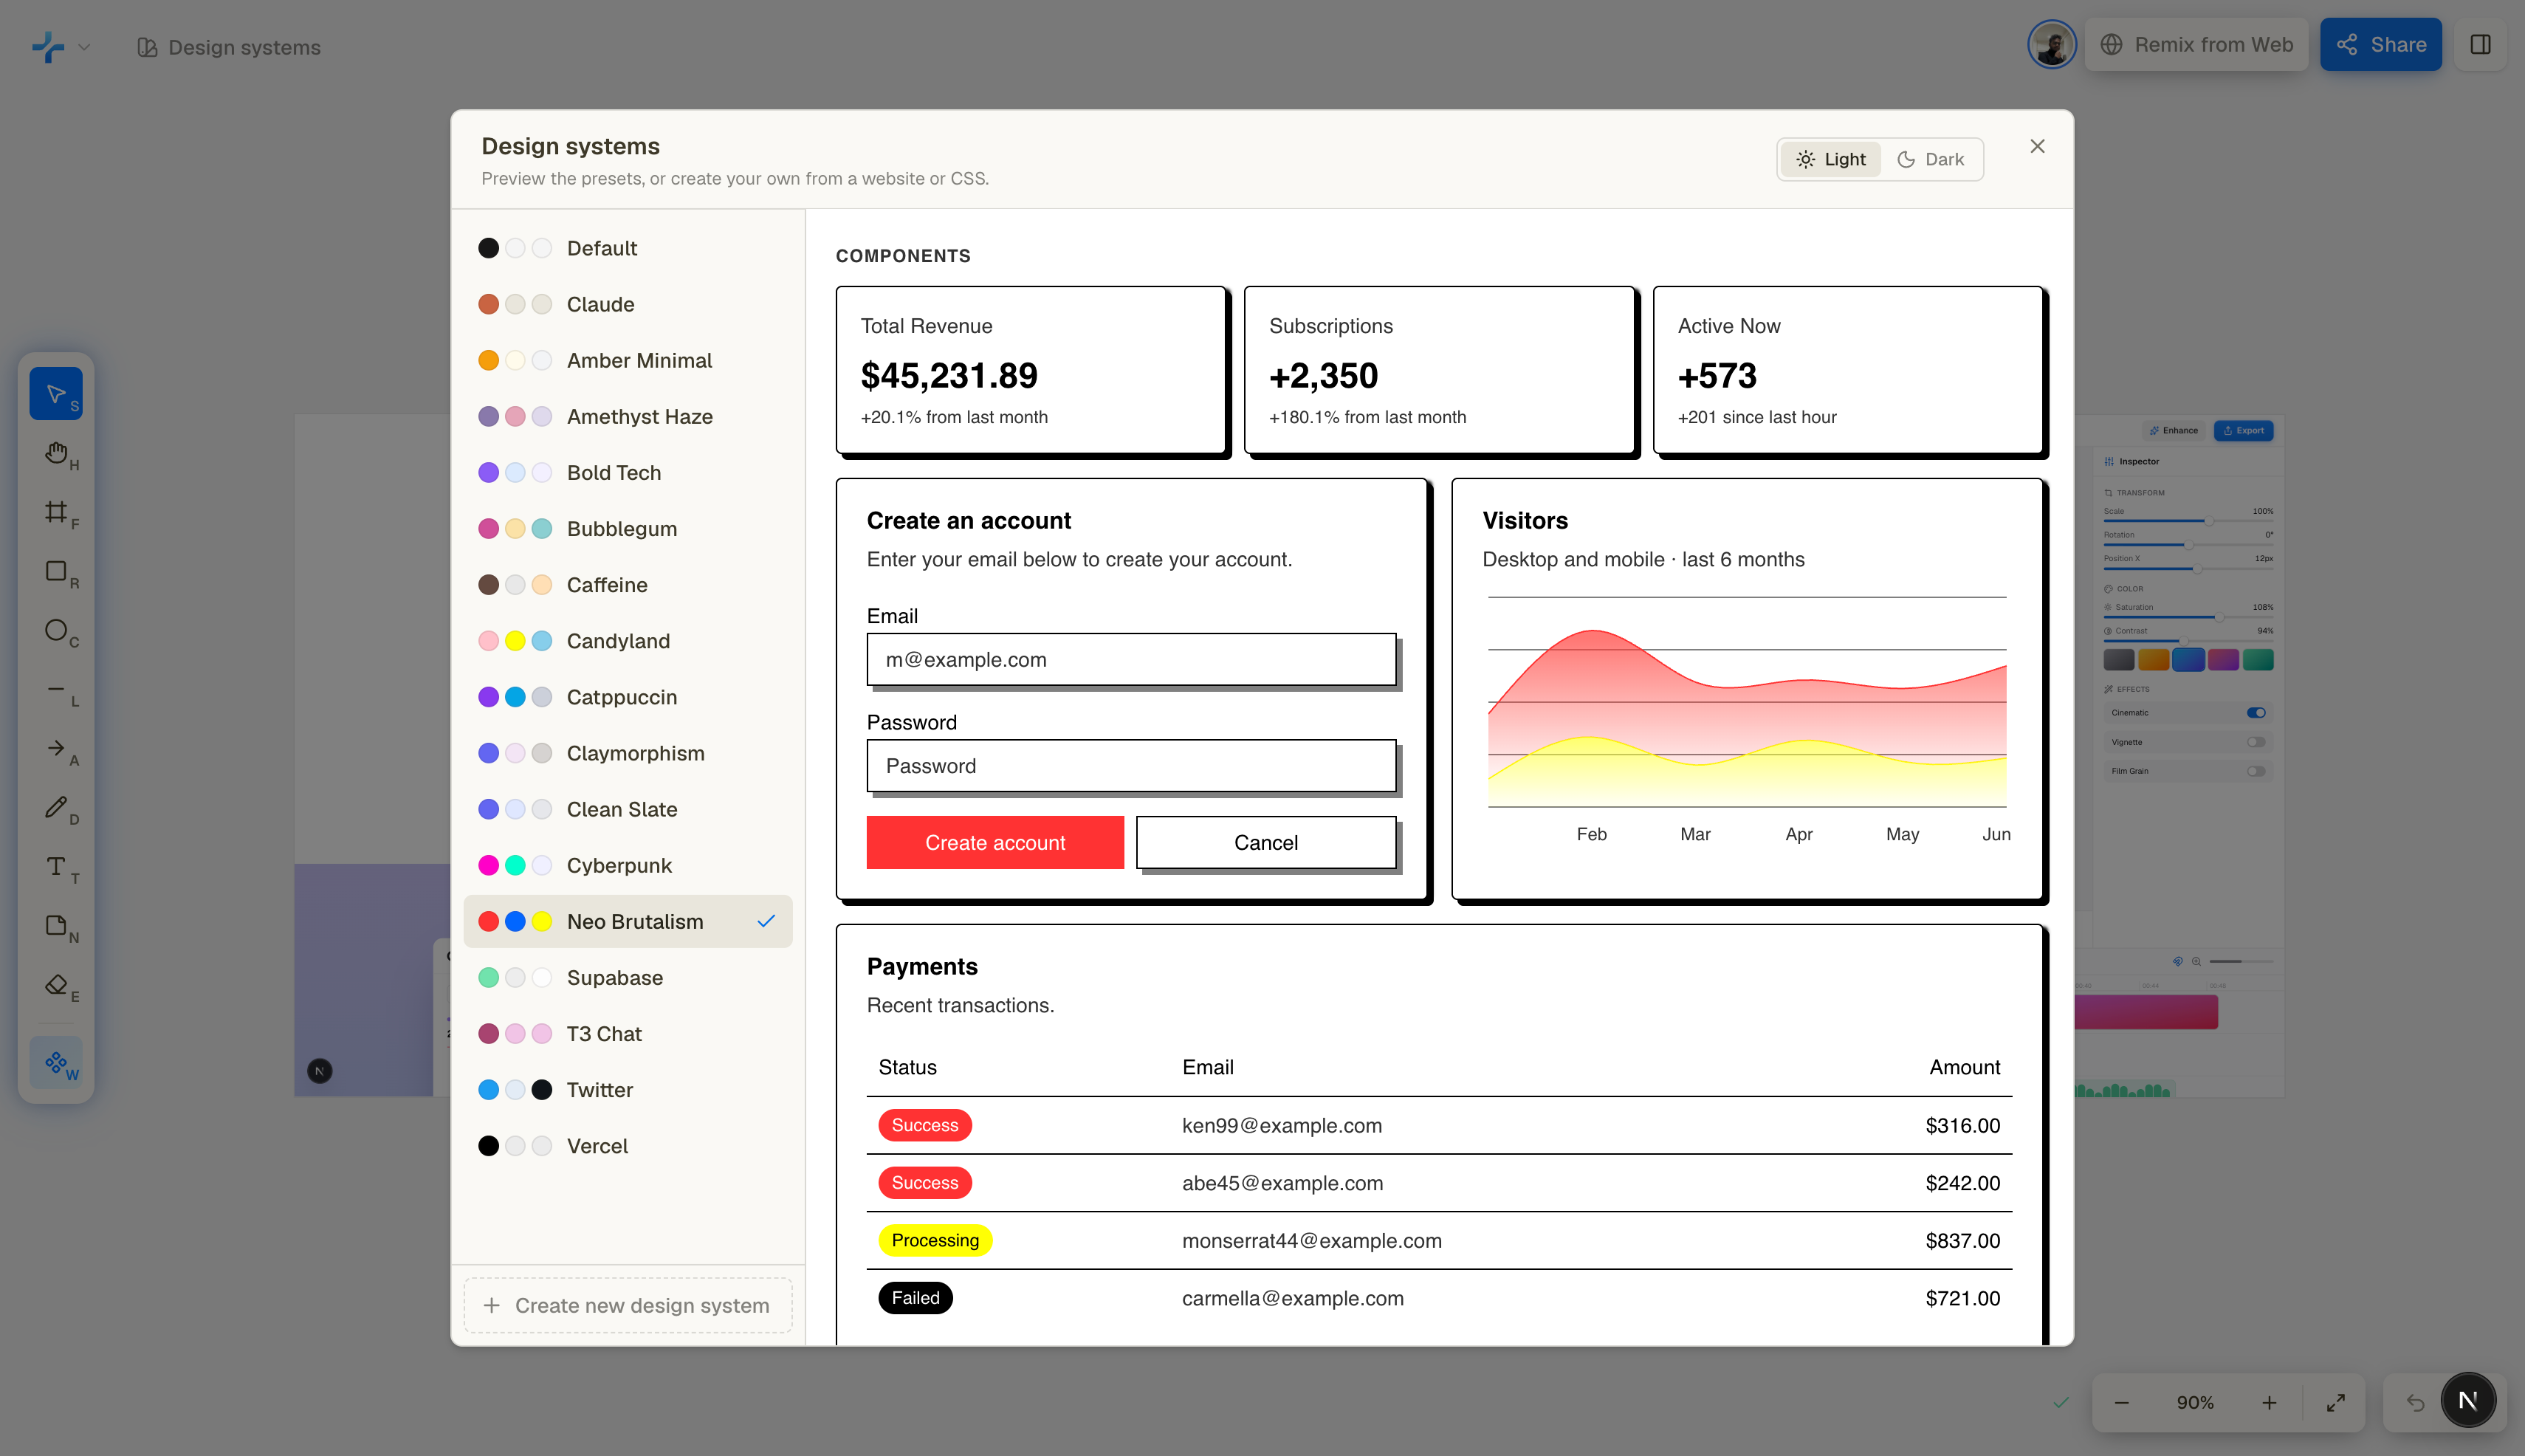Click the red Create account button
2525x1456 pixels.
[995, 842]
